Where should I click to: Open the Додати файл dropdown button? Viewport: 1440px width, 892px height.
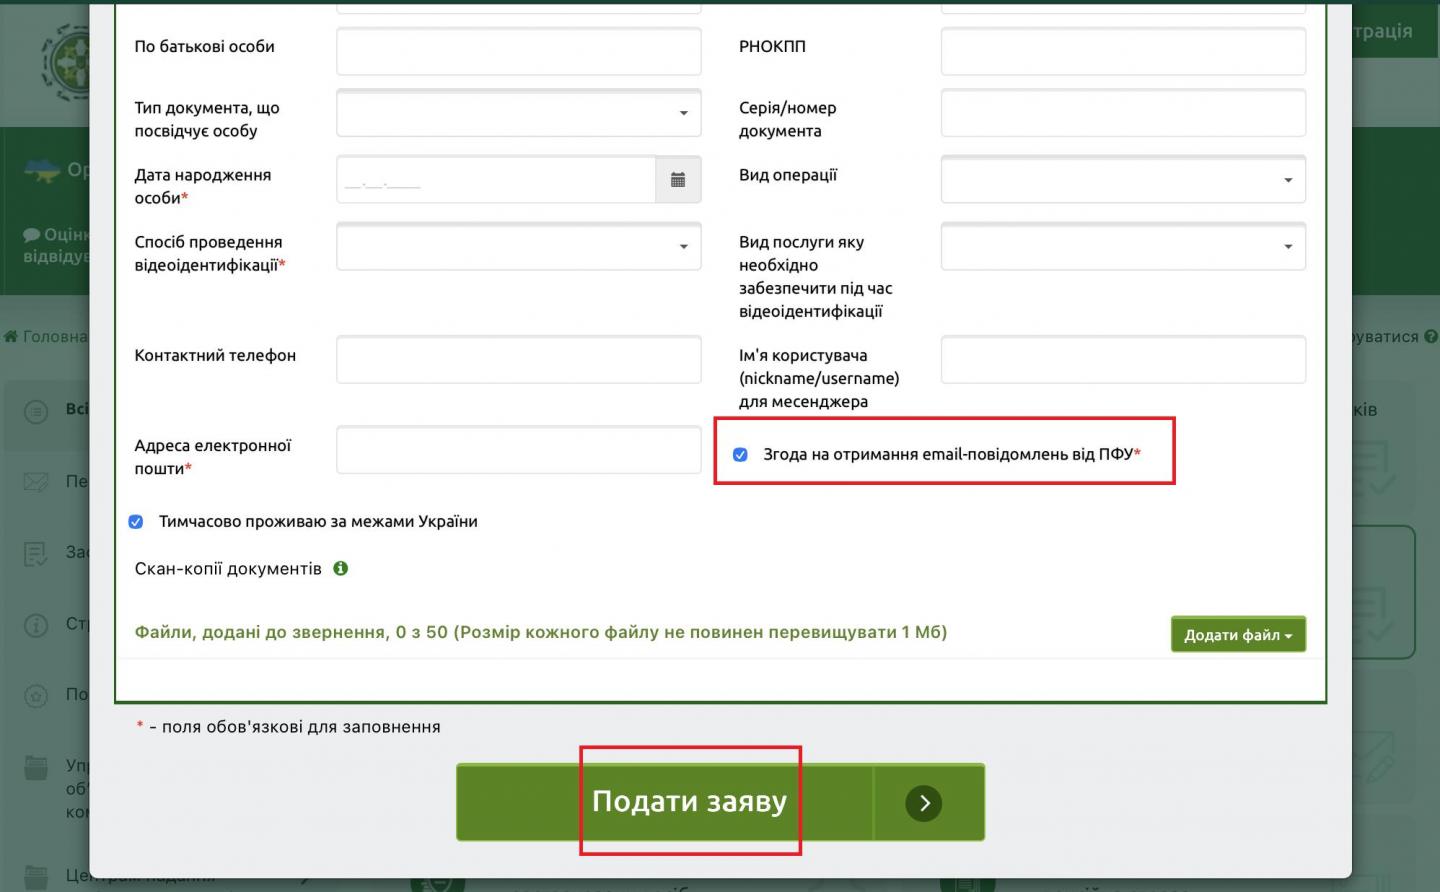(1237, 635)
